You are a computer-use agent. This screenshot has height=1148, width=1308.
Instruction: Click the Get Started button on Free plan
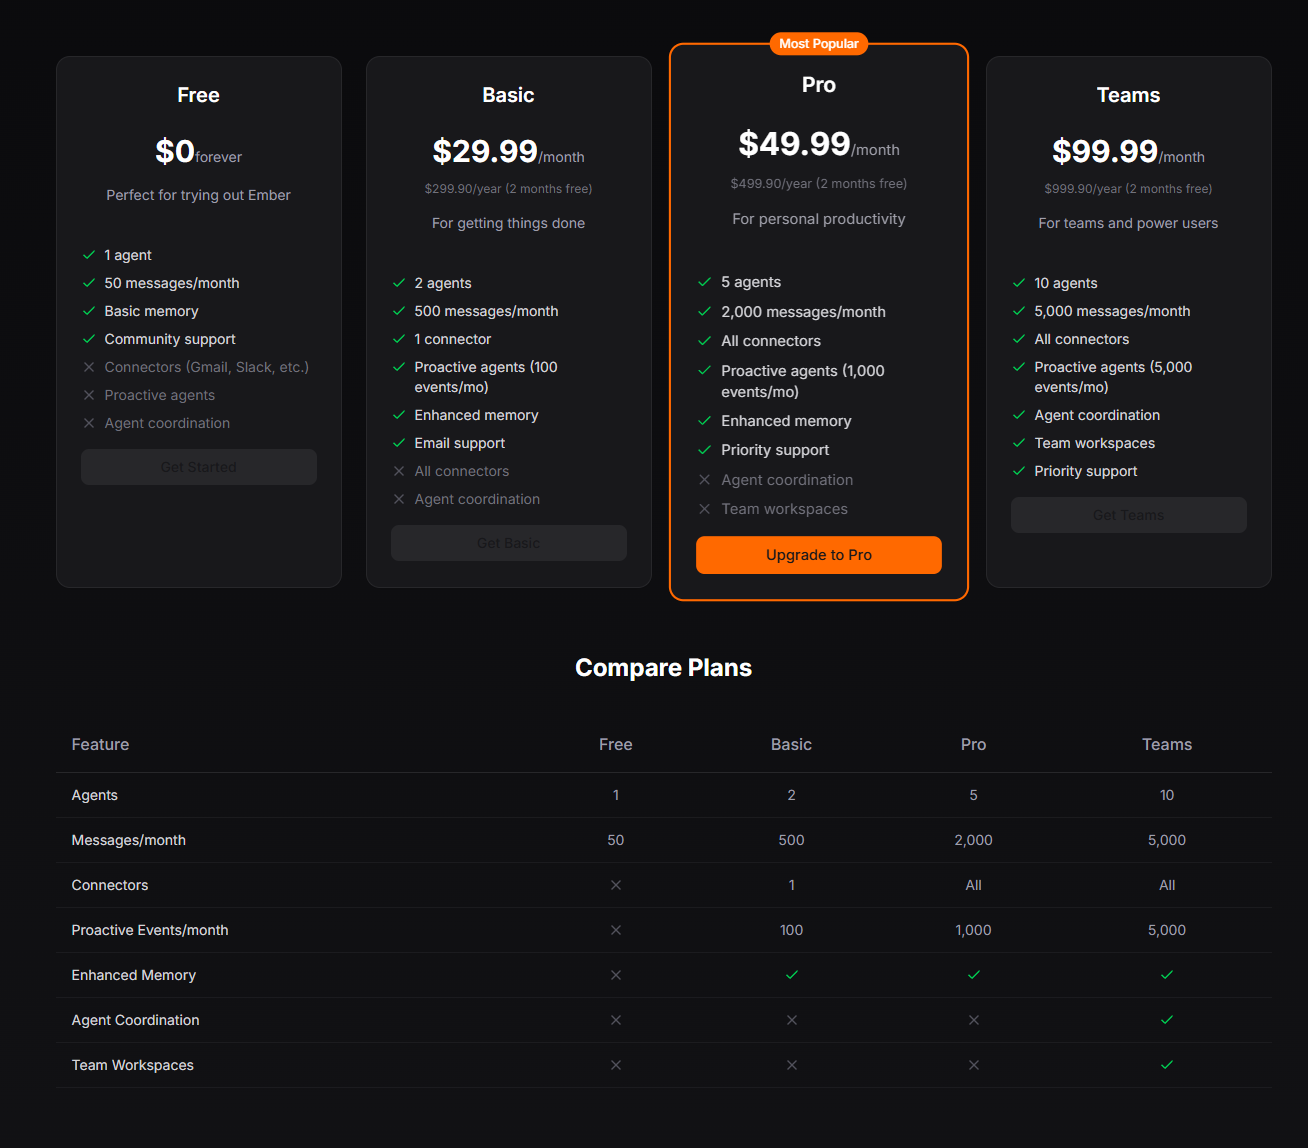click(199, 467)
